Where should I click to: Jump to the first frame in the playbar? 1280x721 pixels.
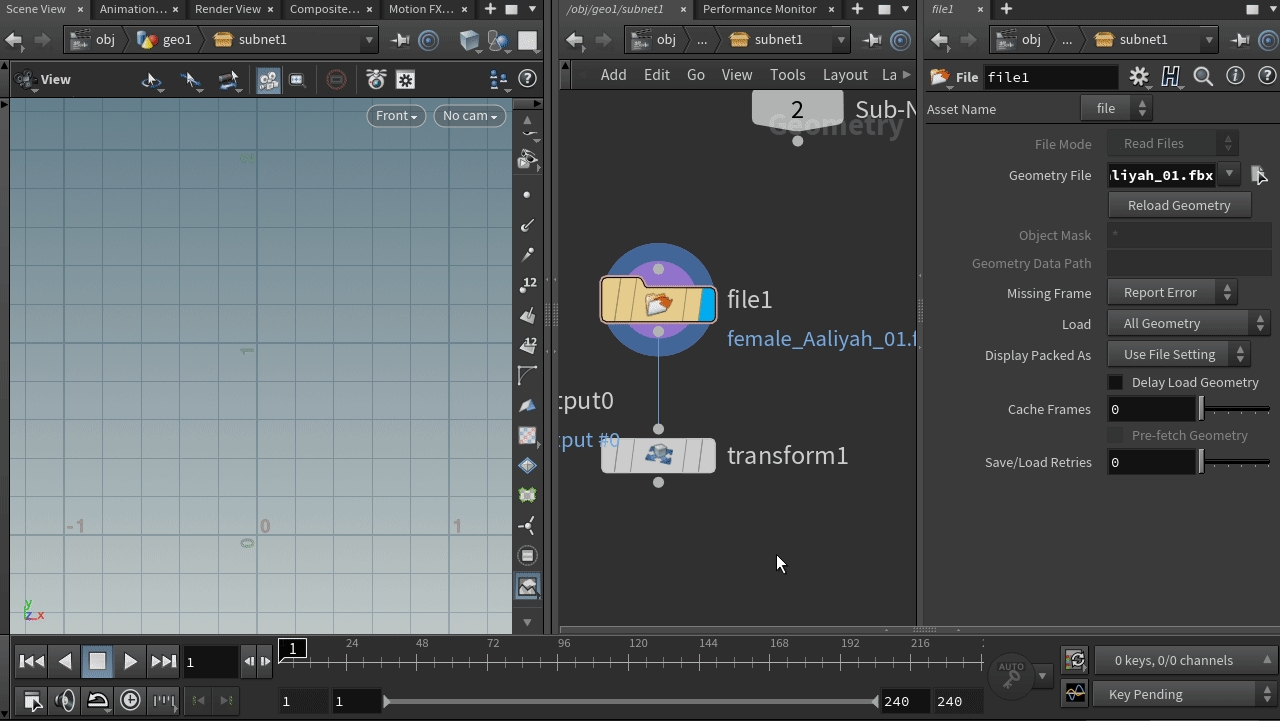32,661
